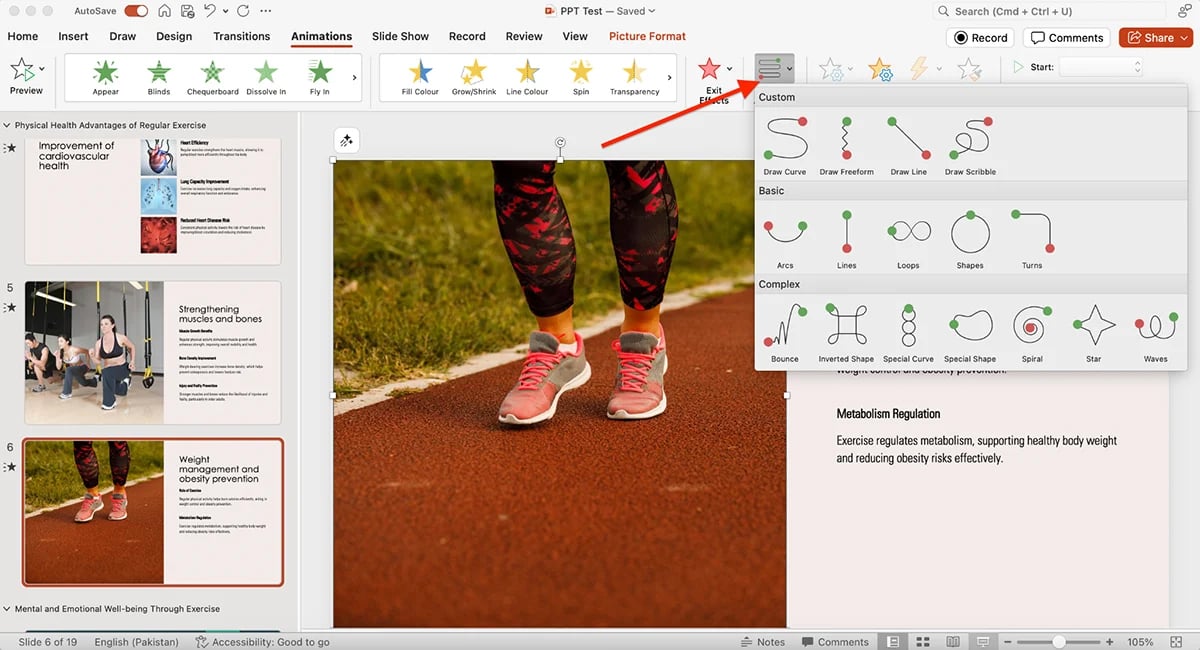Click the Record button
The width and height of the screenshot is (1200, 650).
click(980, 37)
